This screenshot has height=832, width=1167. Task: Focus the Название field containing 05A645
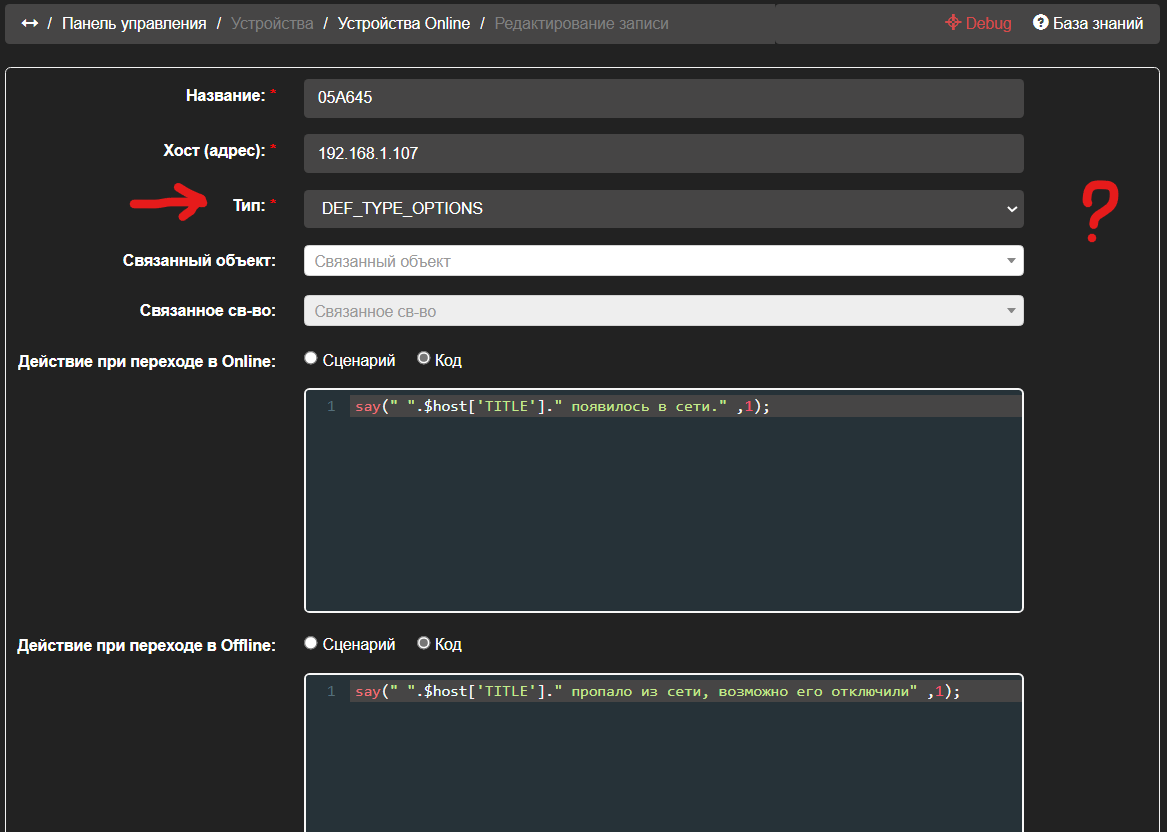point(663,98)
